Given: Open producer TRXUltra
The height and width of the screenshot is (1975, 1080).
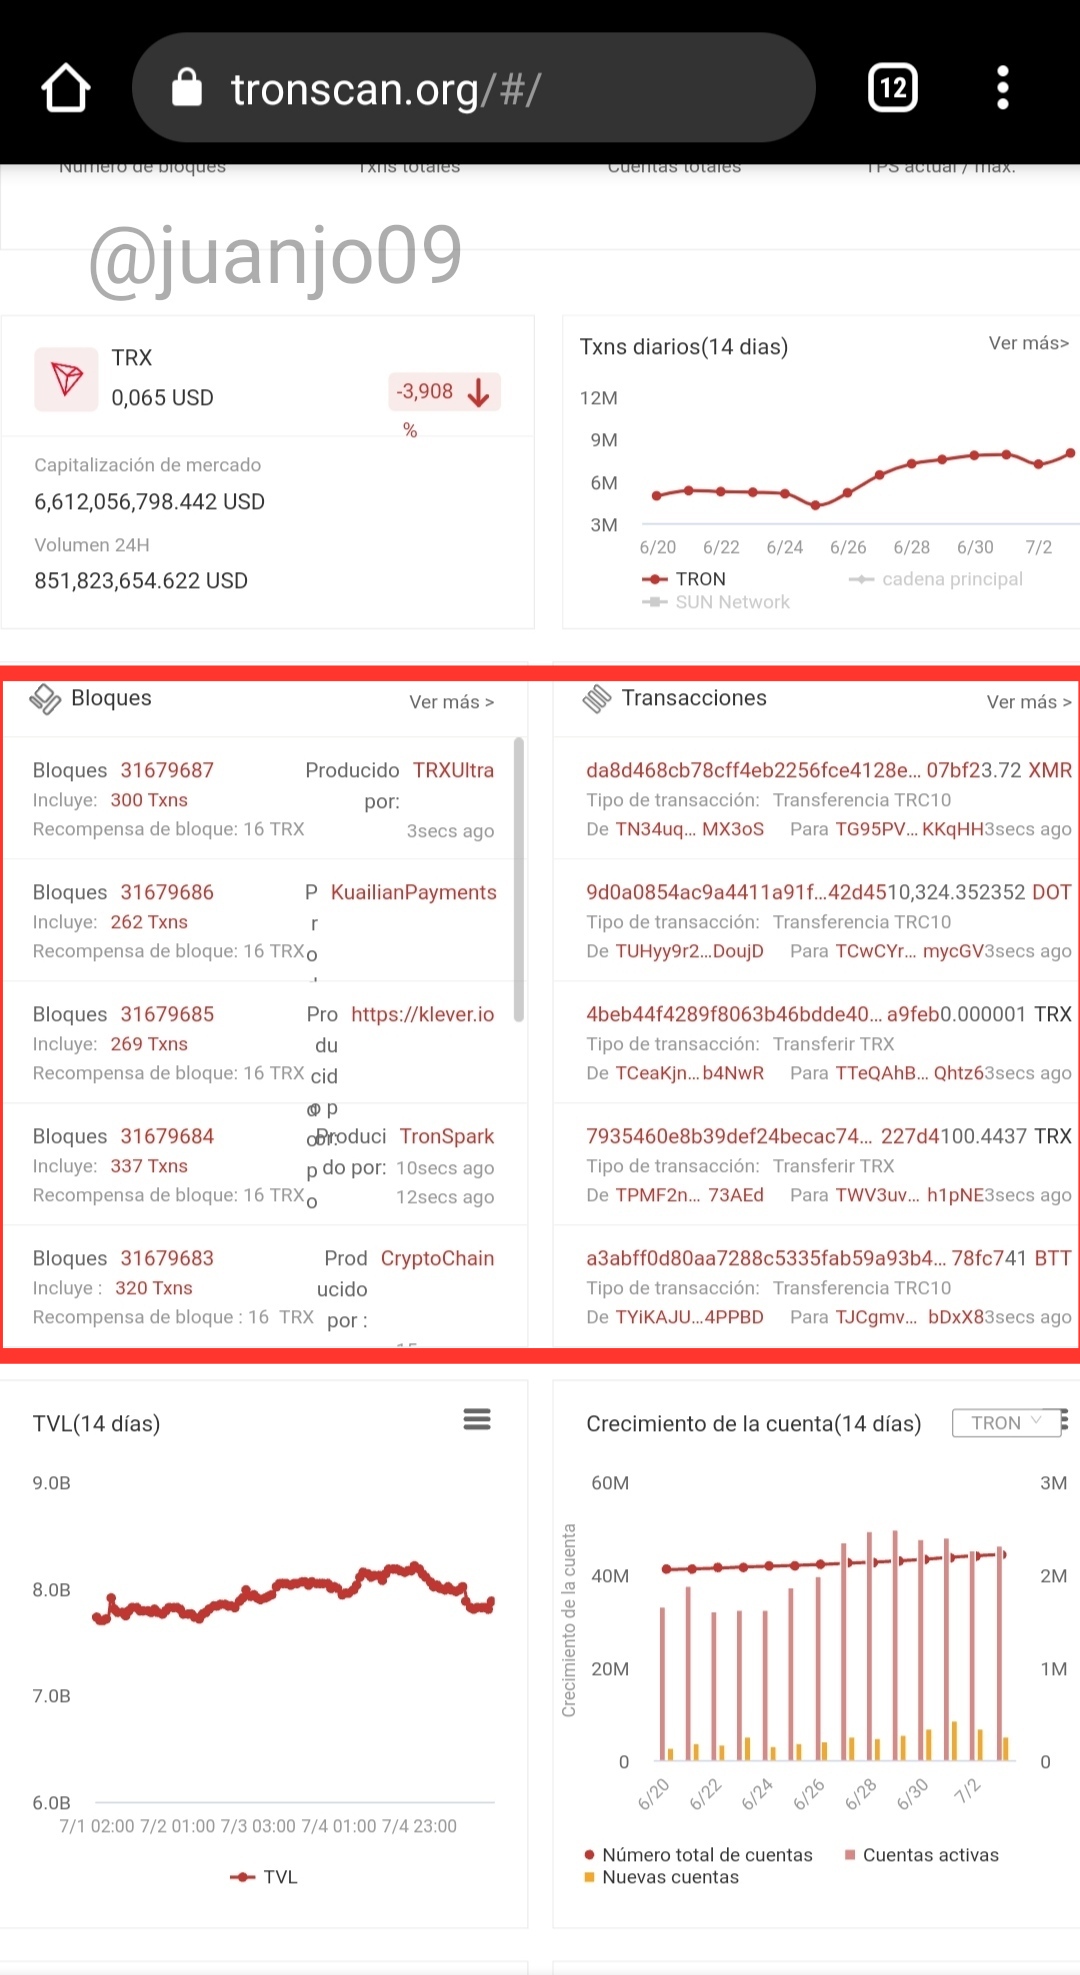Looking at the screenshot, I should [x=454, y=770].
